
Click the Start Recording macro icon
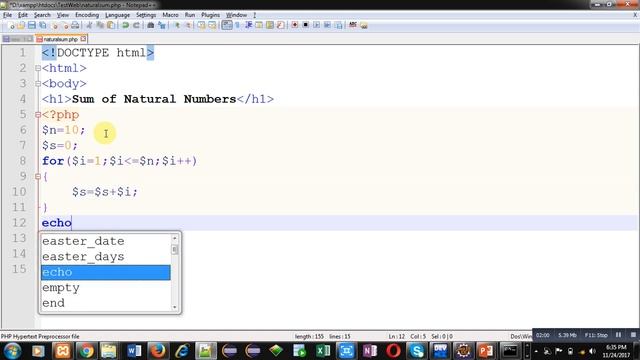[x=295, y=25]
